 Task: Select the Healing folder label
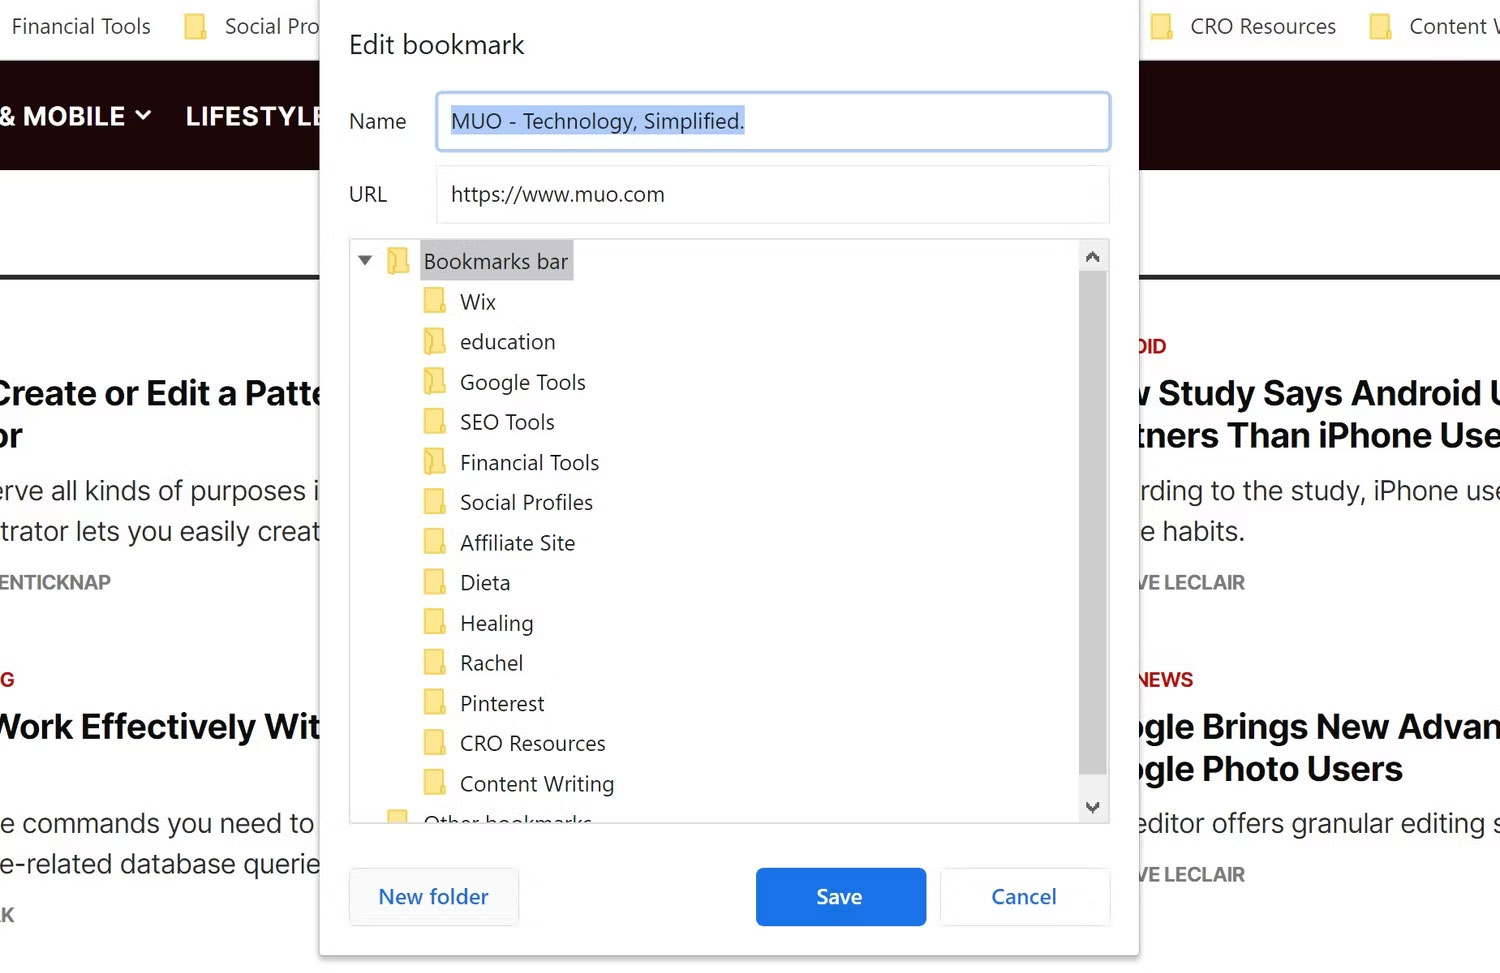point(496,623)
